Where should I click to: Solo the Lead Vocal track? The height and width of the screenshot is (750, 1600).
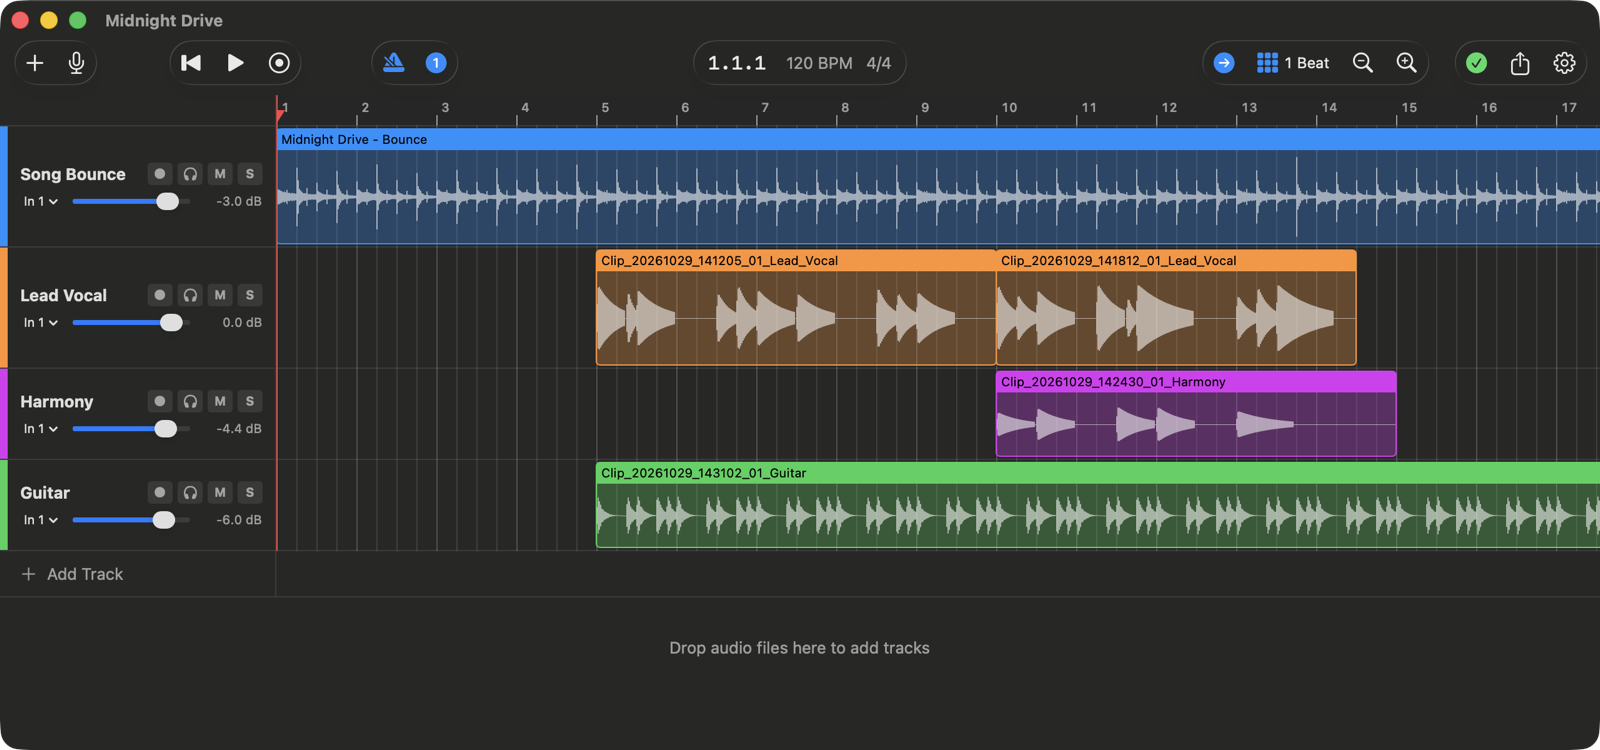(250, 295)
